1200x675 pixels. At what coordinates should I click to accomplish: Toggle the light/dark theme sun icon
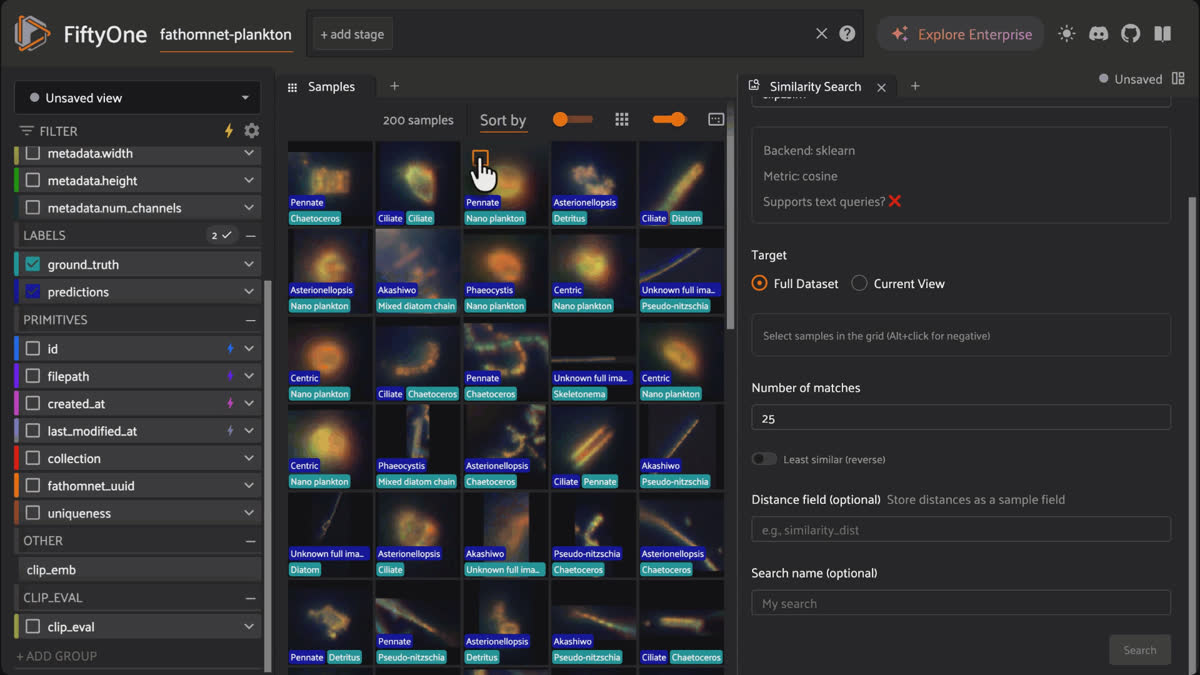1067,34
